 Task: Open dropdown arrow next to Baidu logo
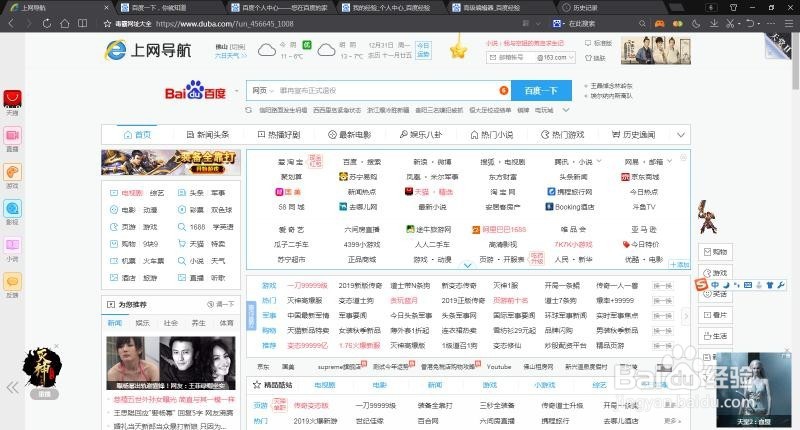pos(236,91)
